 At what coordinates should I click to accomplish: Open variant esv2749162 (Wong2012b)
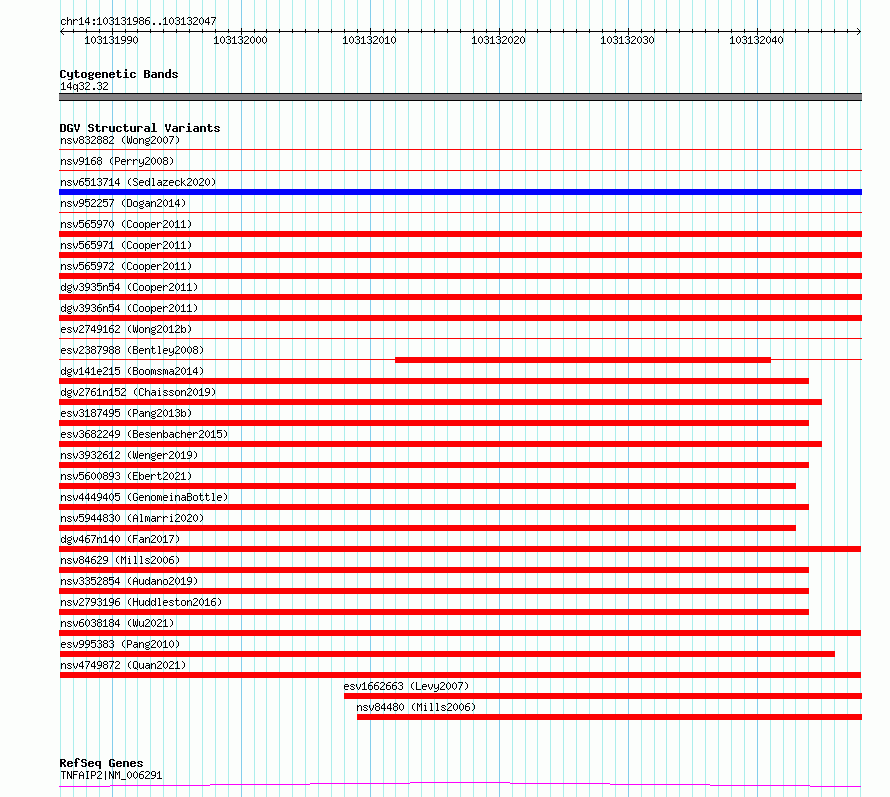(x=126, y=329)
